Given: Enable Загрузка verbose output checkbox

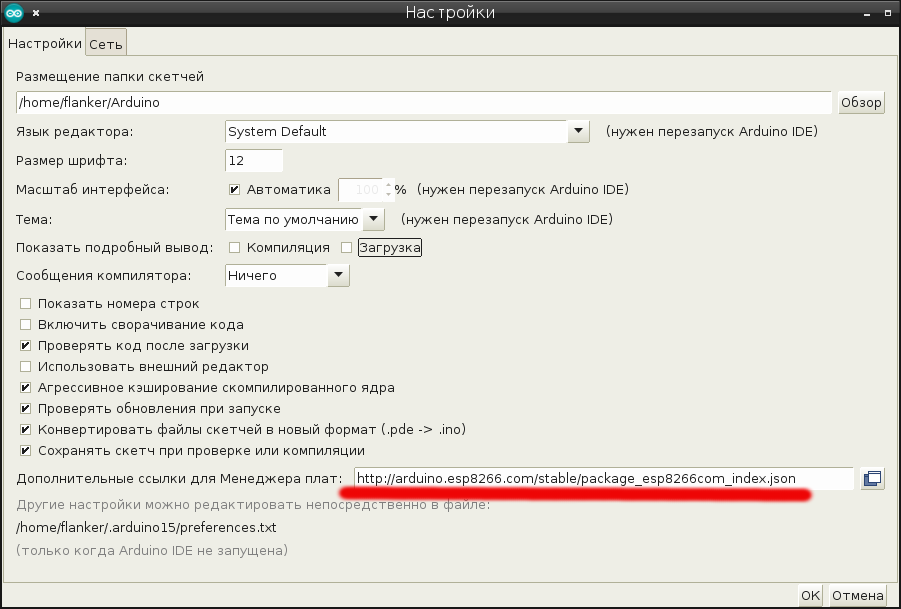Looking at the screenshot, I should (x=346, y=248).
